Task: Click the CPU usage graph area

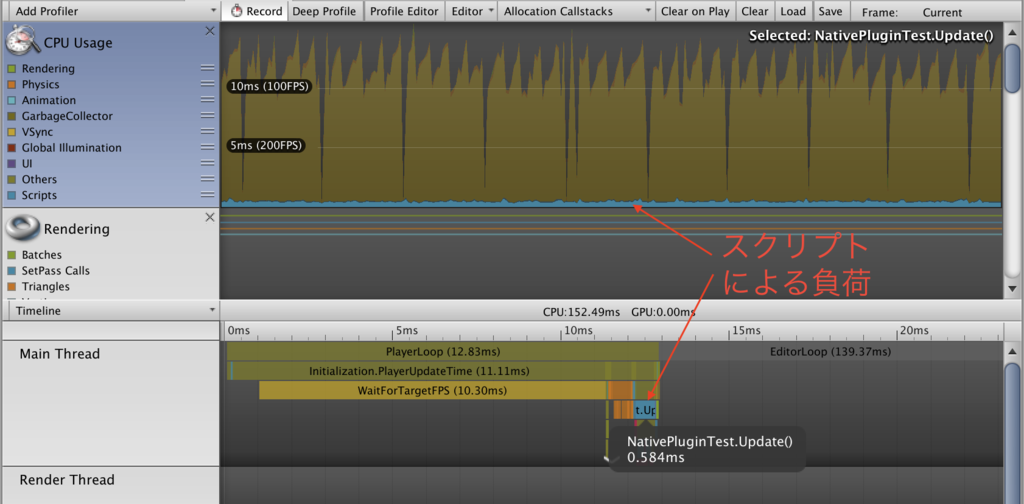Action: [611, 115]
